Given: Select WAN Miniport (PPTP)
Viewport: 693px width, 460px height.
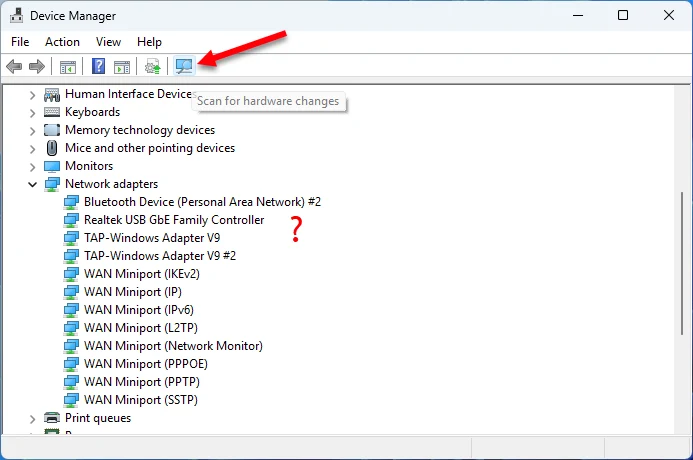Looking at the screenshot, I should (142, 382).
